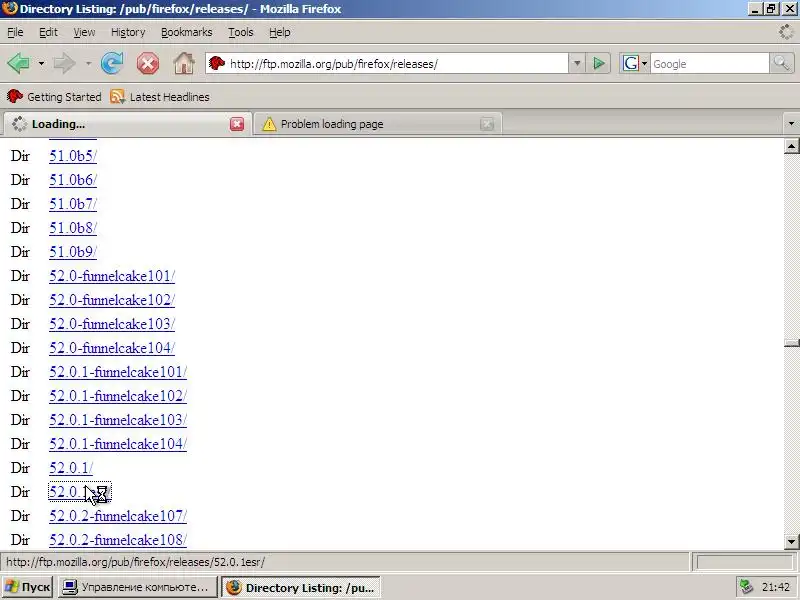Open the 52.0.1/ directory link
The width and height of the screenshot is (800, 600).
click(x=71, y=468)
